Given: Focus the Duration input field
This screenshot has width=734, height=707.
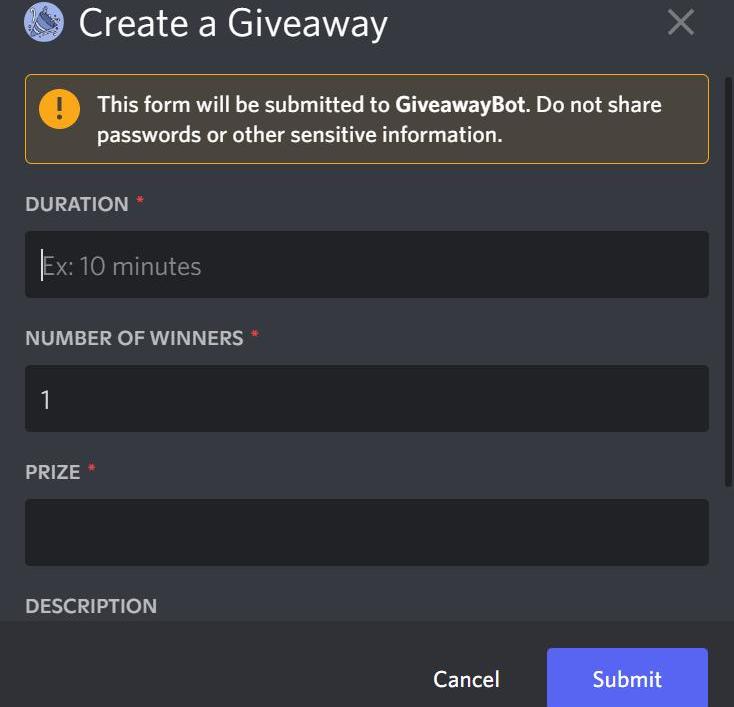Looking at the screenshot, I should 367,265.
